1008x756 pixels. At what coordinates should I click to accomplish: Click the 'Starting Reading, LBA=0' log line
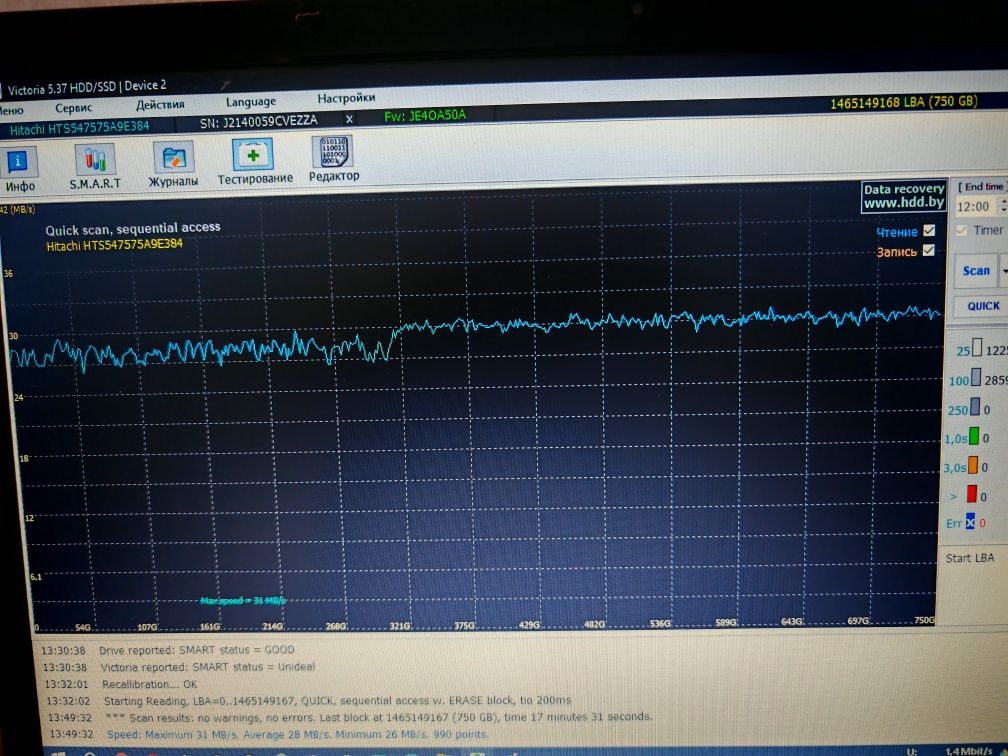(337, 700)
